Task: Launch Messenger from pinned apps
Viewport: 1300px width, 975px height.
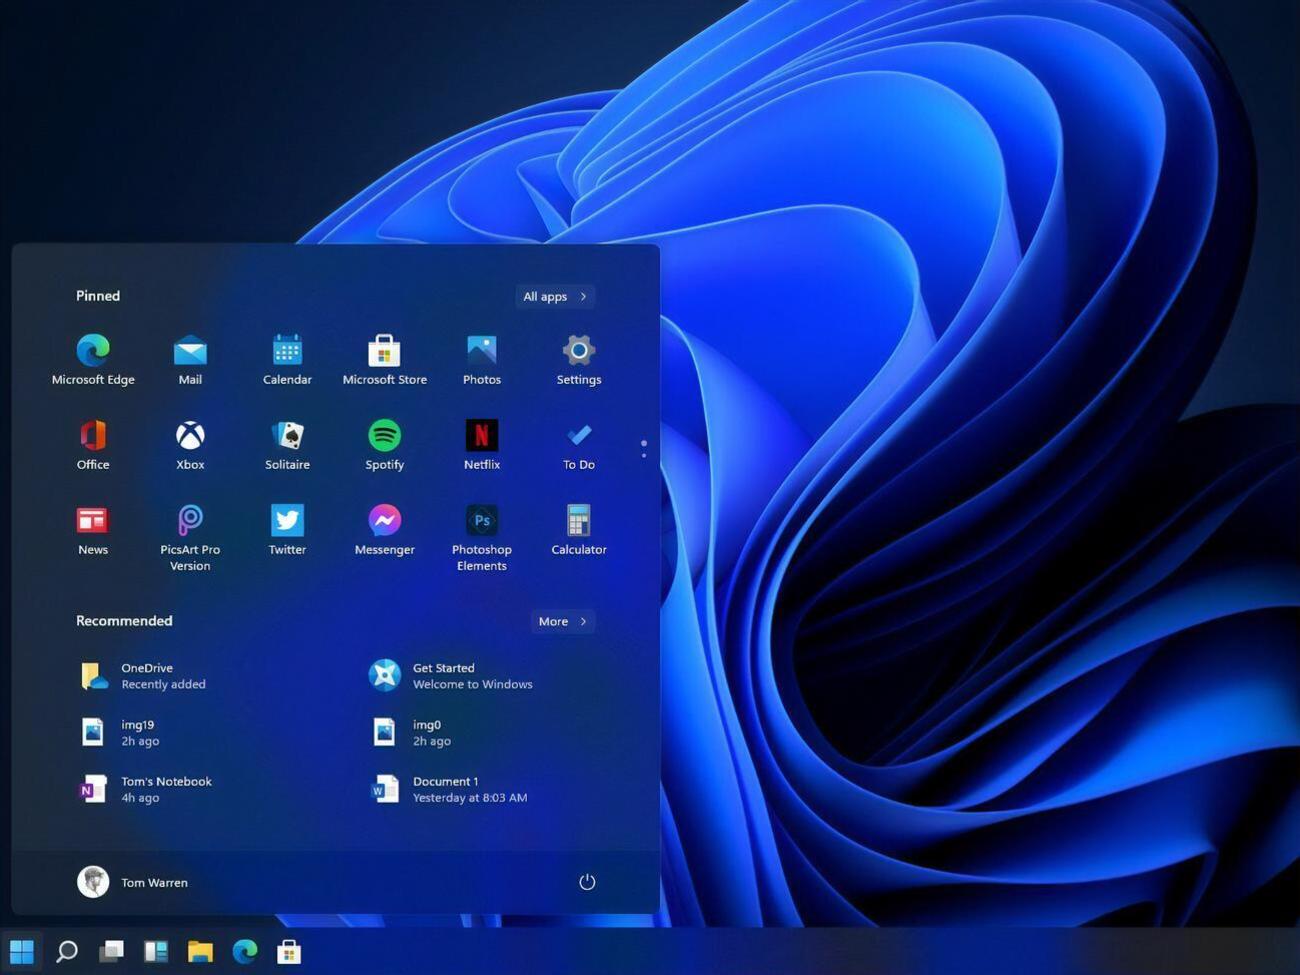Action: point(384,529)
